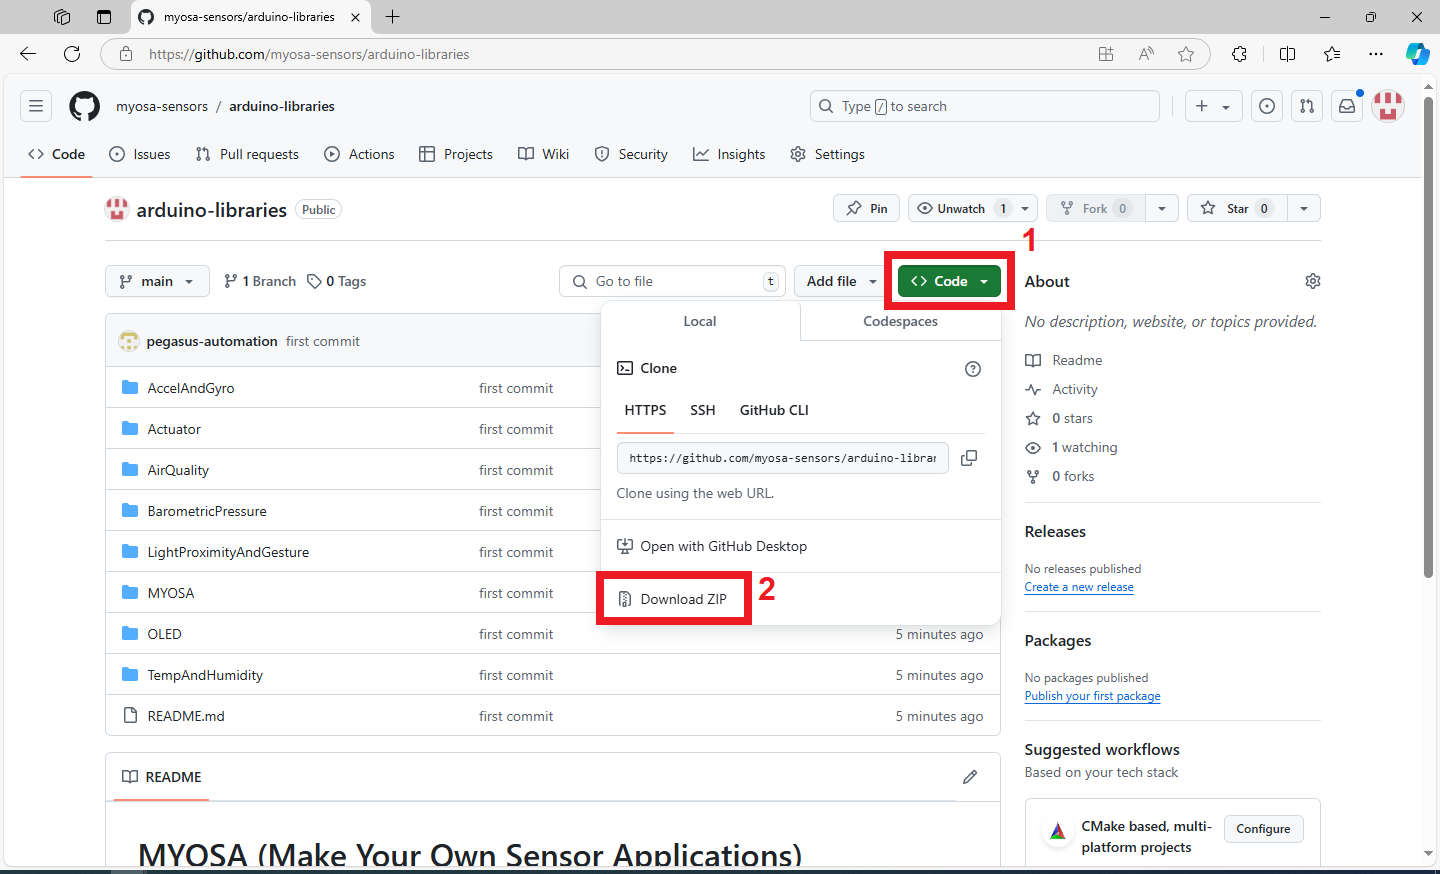This screenshot has width=1440, height=874.
Task: Open the Actions tab
Action: 359,154
